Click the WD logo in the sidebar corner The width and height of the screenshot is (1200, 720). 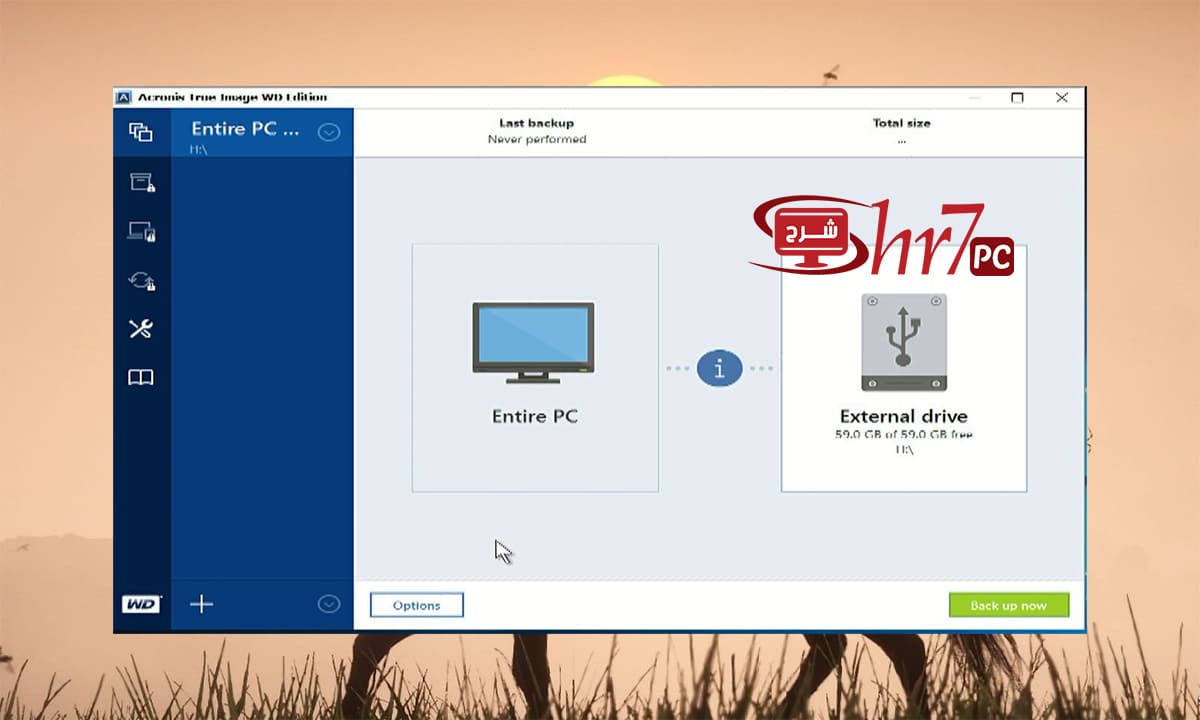click(141, 604)
